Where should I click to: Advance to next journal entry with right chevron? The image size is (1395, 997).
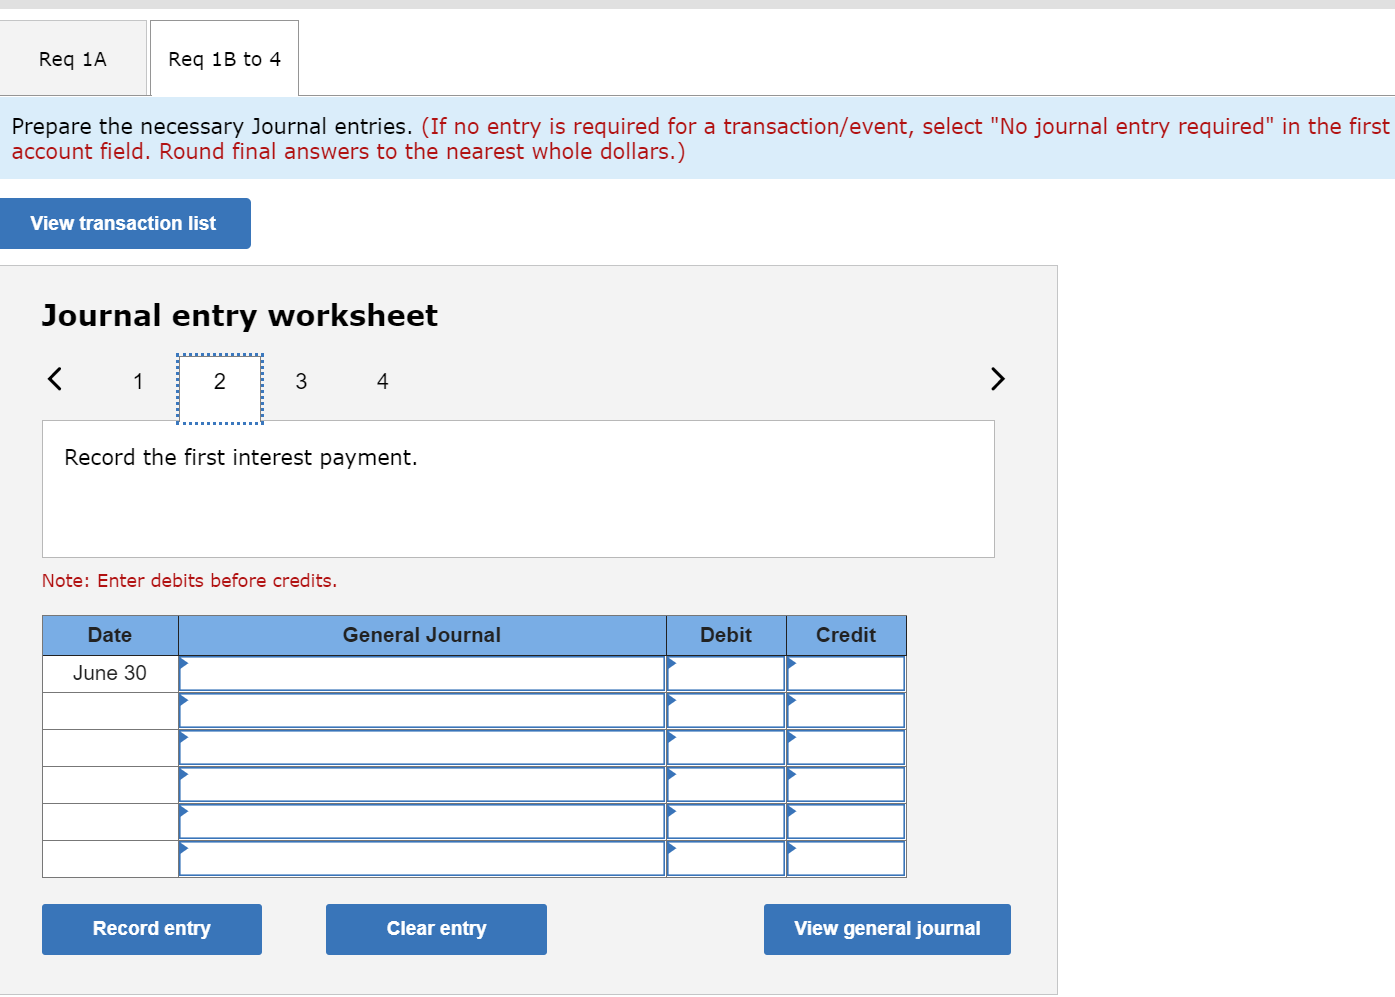point(997,379)
